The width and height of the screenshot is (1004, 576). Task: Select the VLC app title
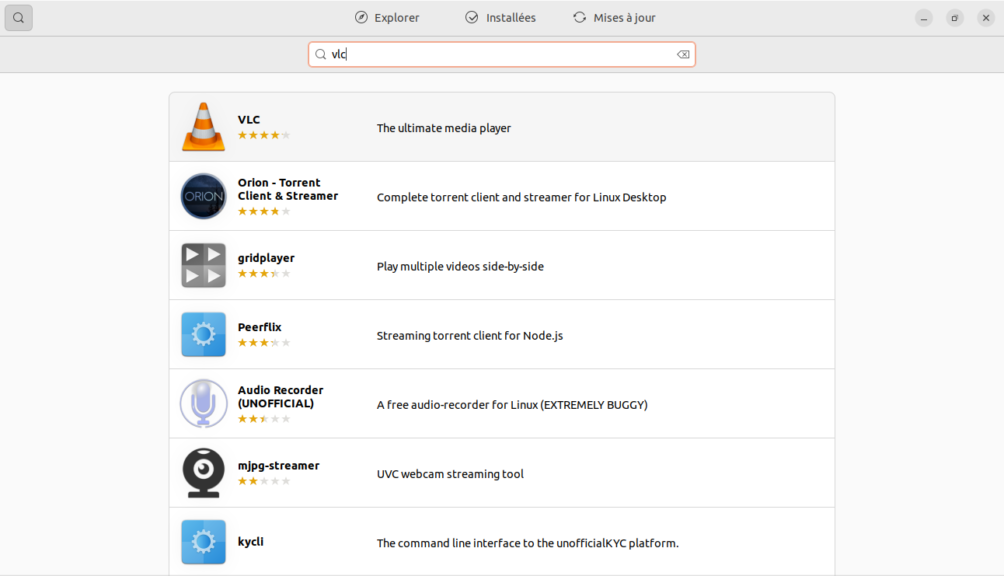(x=248, y=120)
